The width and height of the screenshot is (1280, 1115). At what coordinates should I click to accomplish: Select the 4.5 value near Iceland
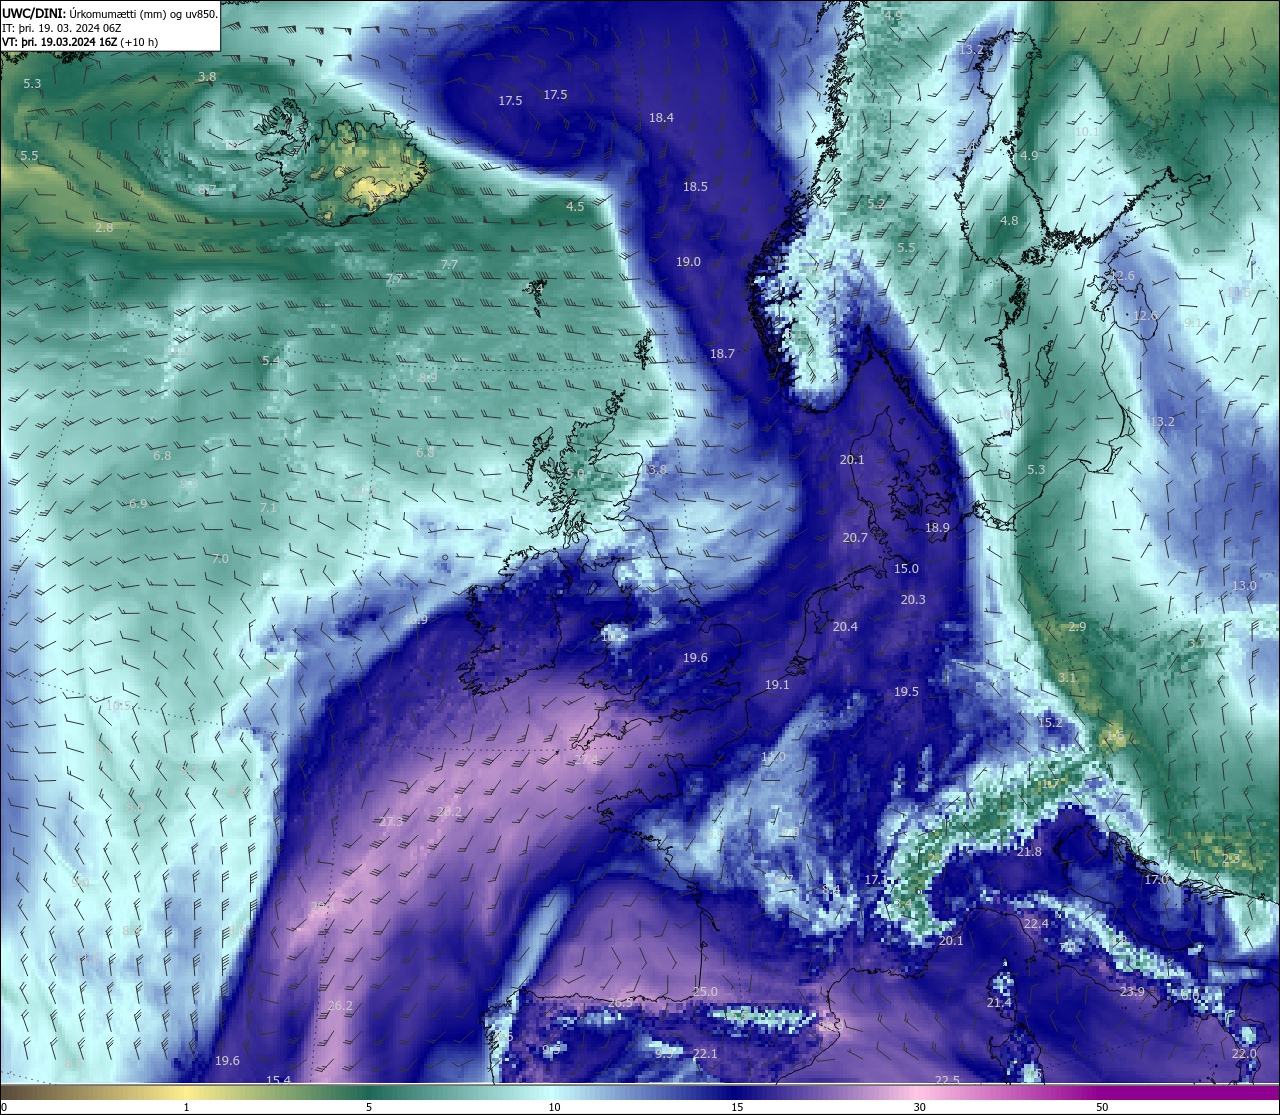pos(575,206)
